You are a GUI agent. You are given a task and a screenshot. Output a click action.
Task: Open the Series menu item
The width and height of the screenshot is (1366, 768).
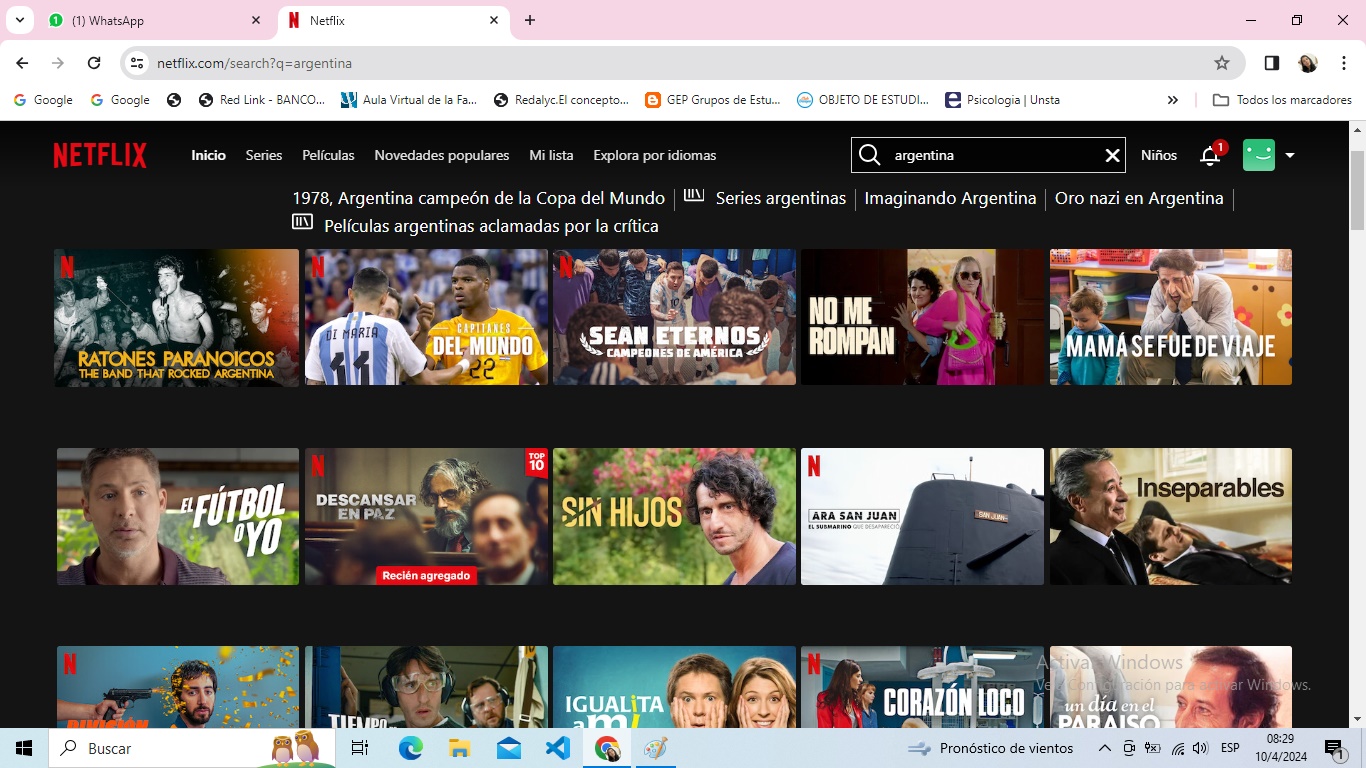coord(264,155)
